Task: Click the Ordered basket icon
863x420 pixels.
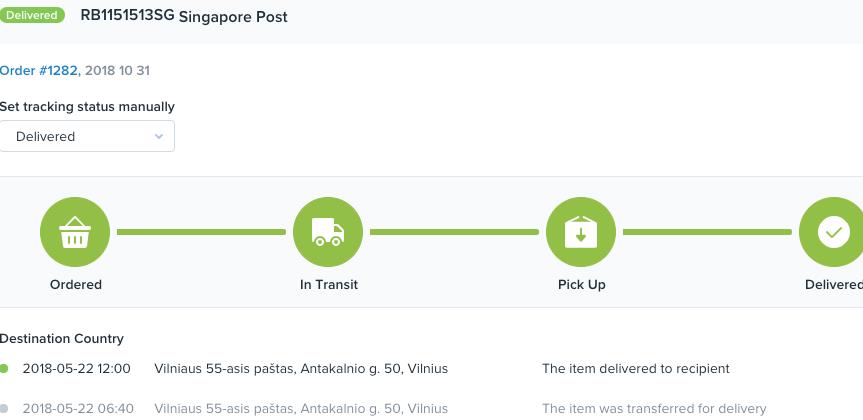Action: 75,232
